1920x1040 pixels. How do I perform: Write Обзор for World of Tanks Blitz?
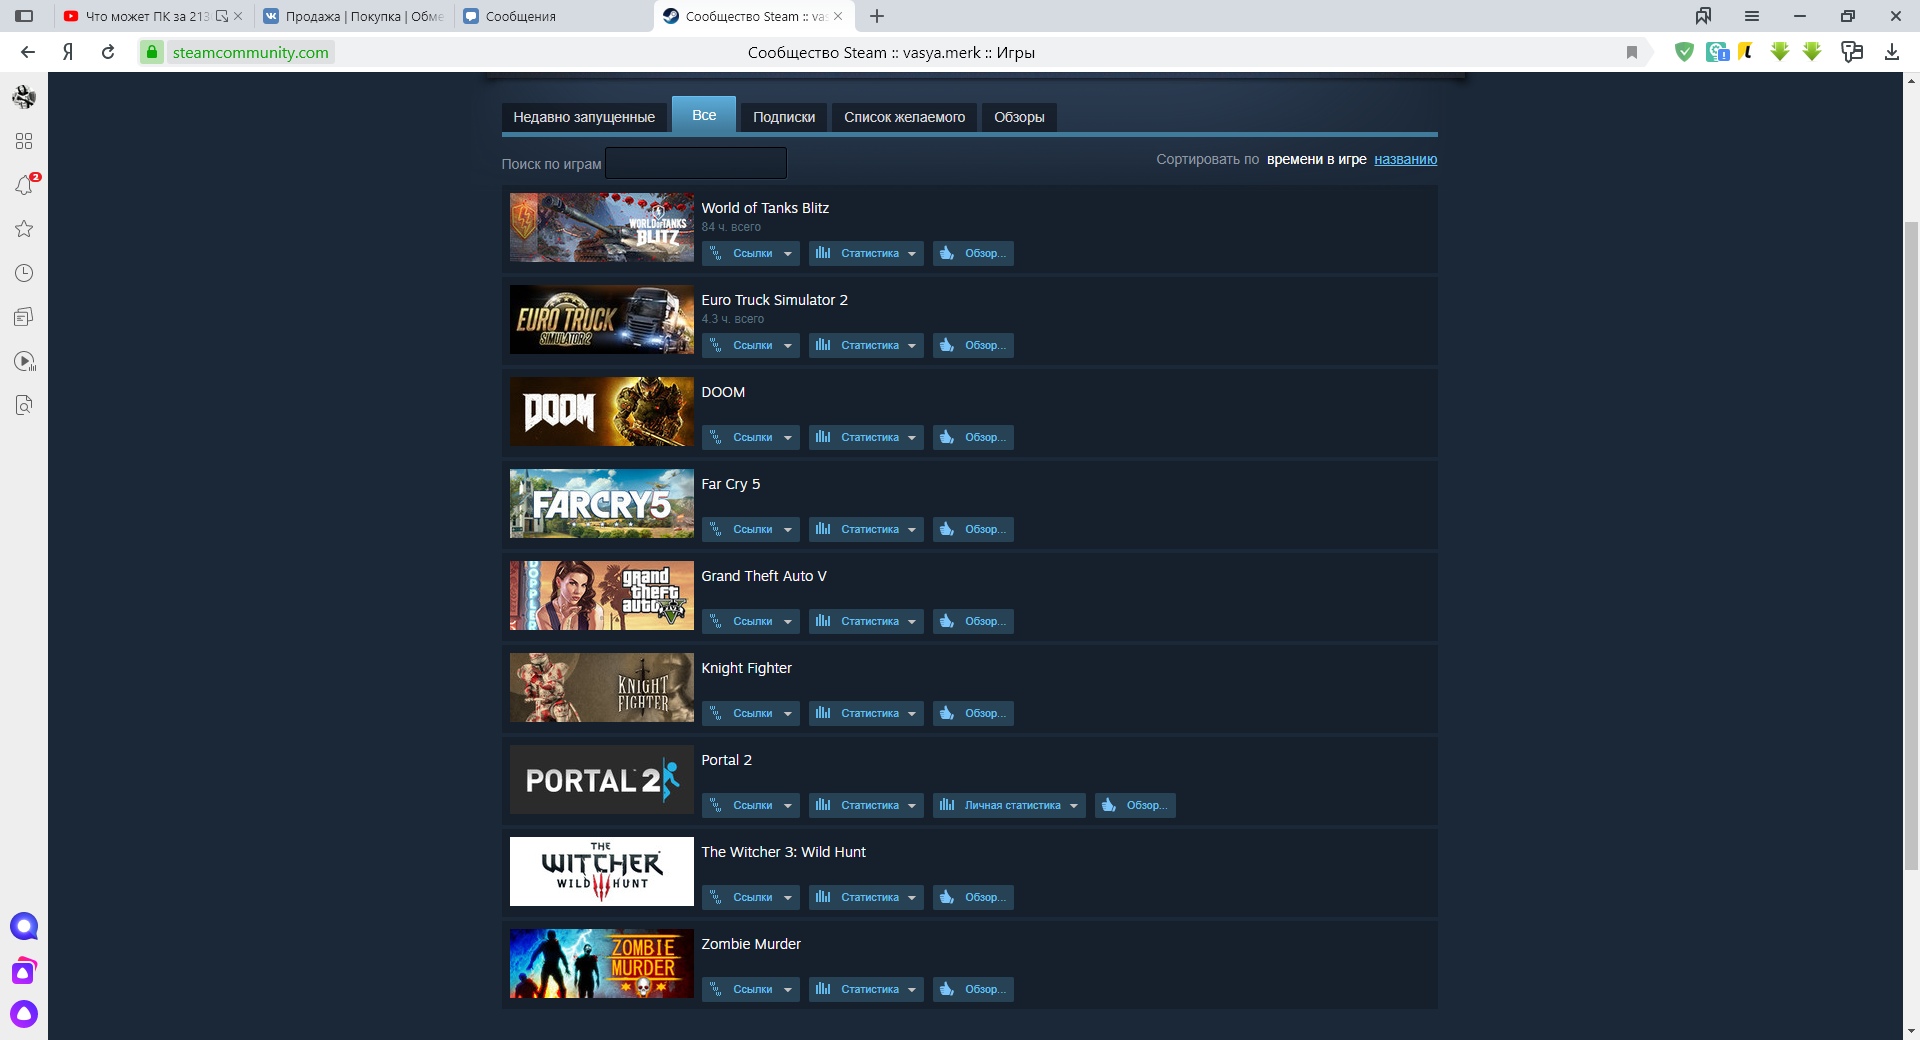click(x=973, y=253)
